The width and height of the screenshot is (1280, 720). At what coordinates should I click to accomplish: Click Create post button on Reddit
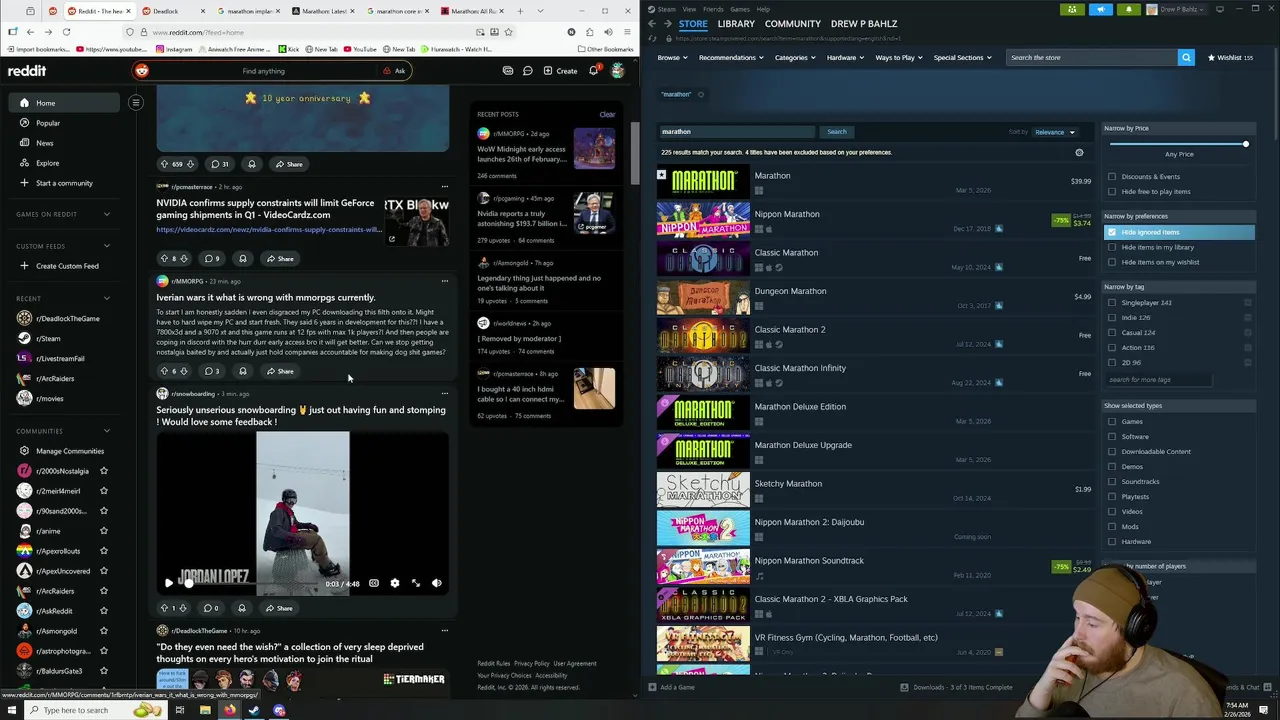click(x=560, y=71)
